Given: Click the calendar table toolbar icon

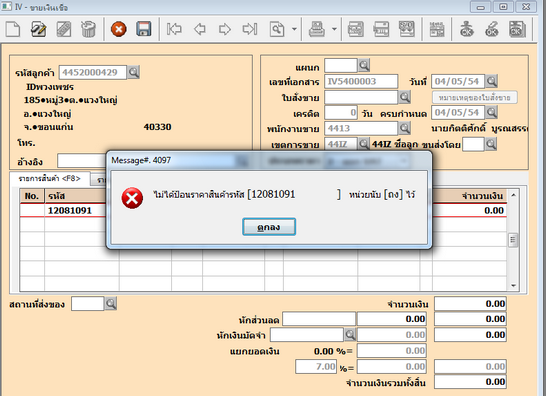Looking at the screenshot, I should tap(437, 29).
